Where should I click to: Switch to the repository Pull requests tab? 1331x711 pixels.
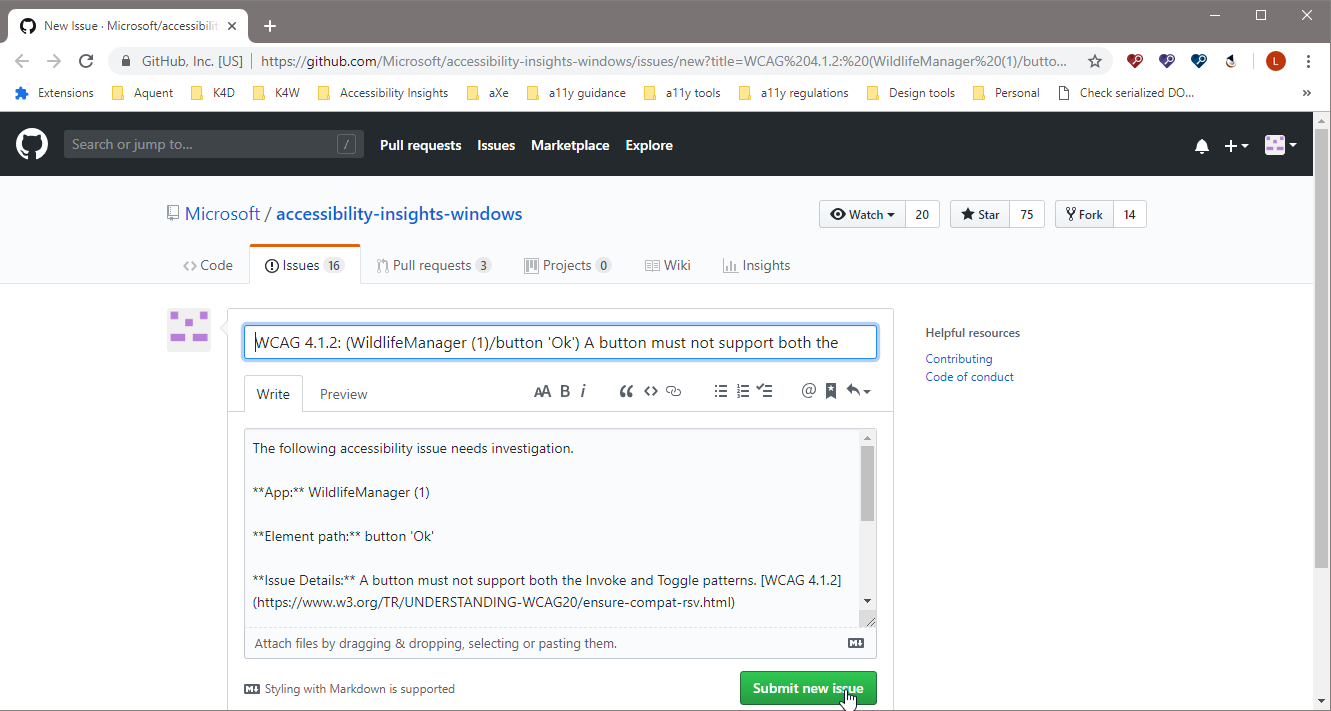434,265
